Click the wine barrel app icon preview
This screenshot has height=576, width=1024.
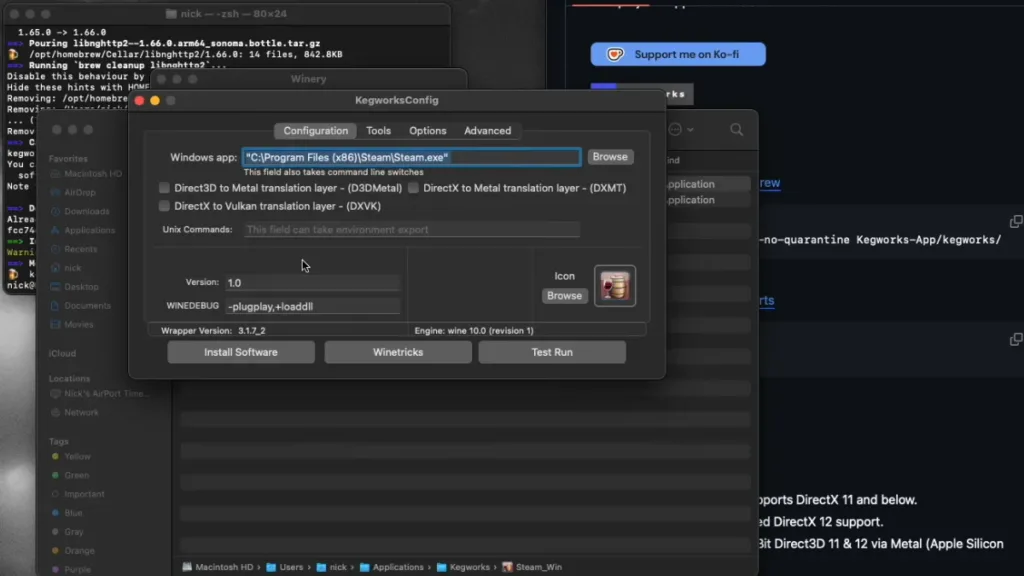615,285
